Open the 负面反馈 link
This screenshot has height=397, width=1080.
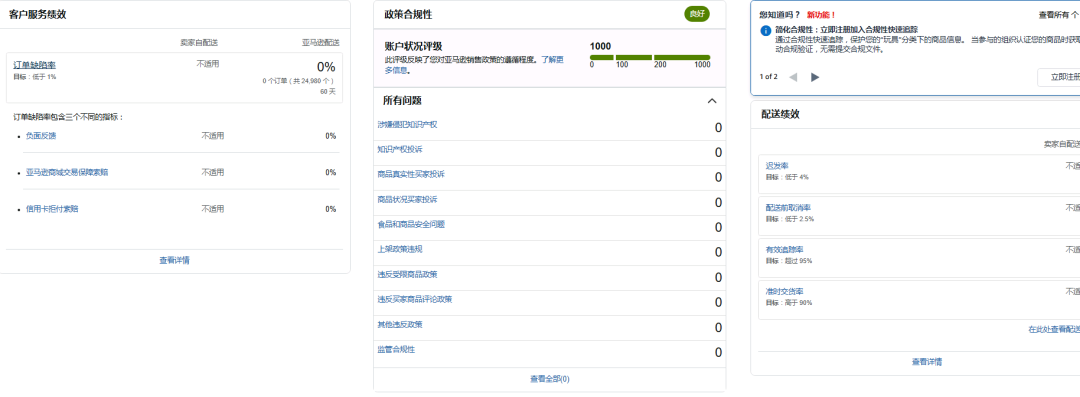pos(41,136)
